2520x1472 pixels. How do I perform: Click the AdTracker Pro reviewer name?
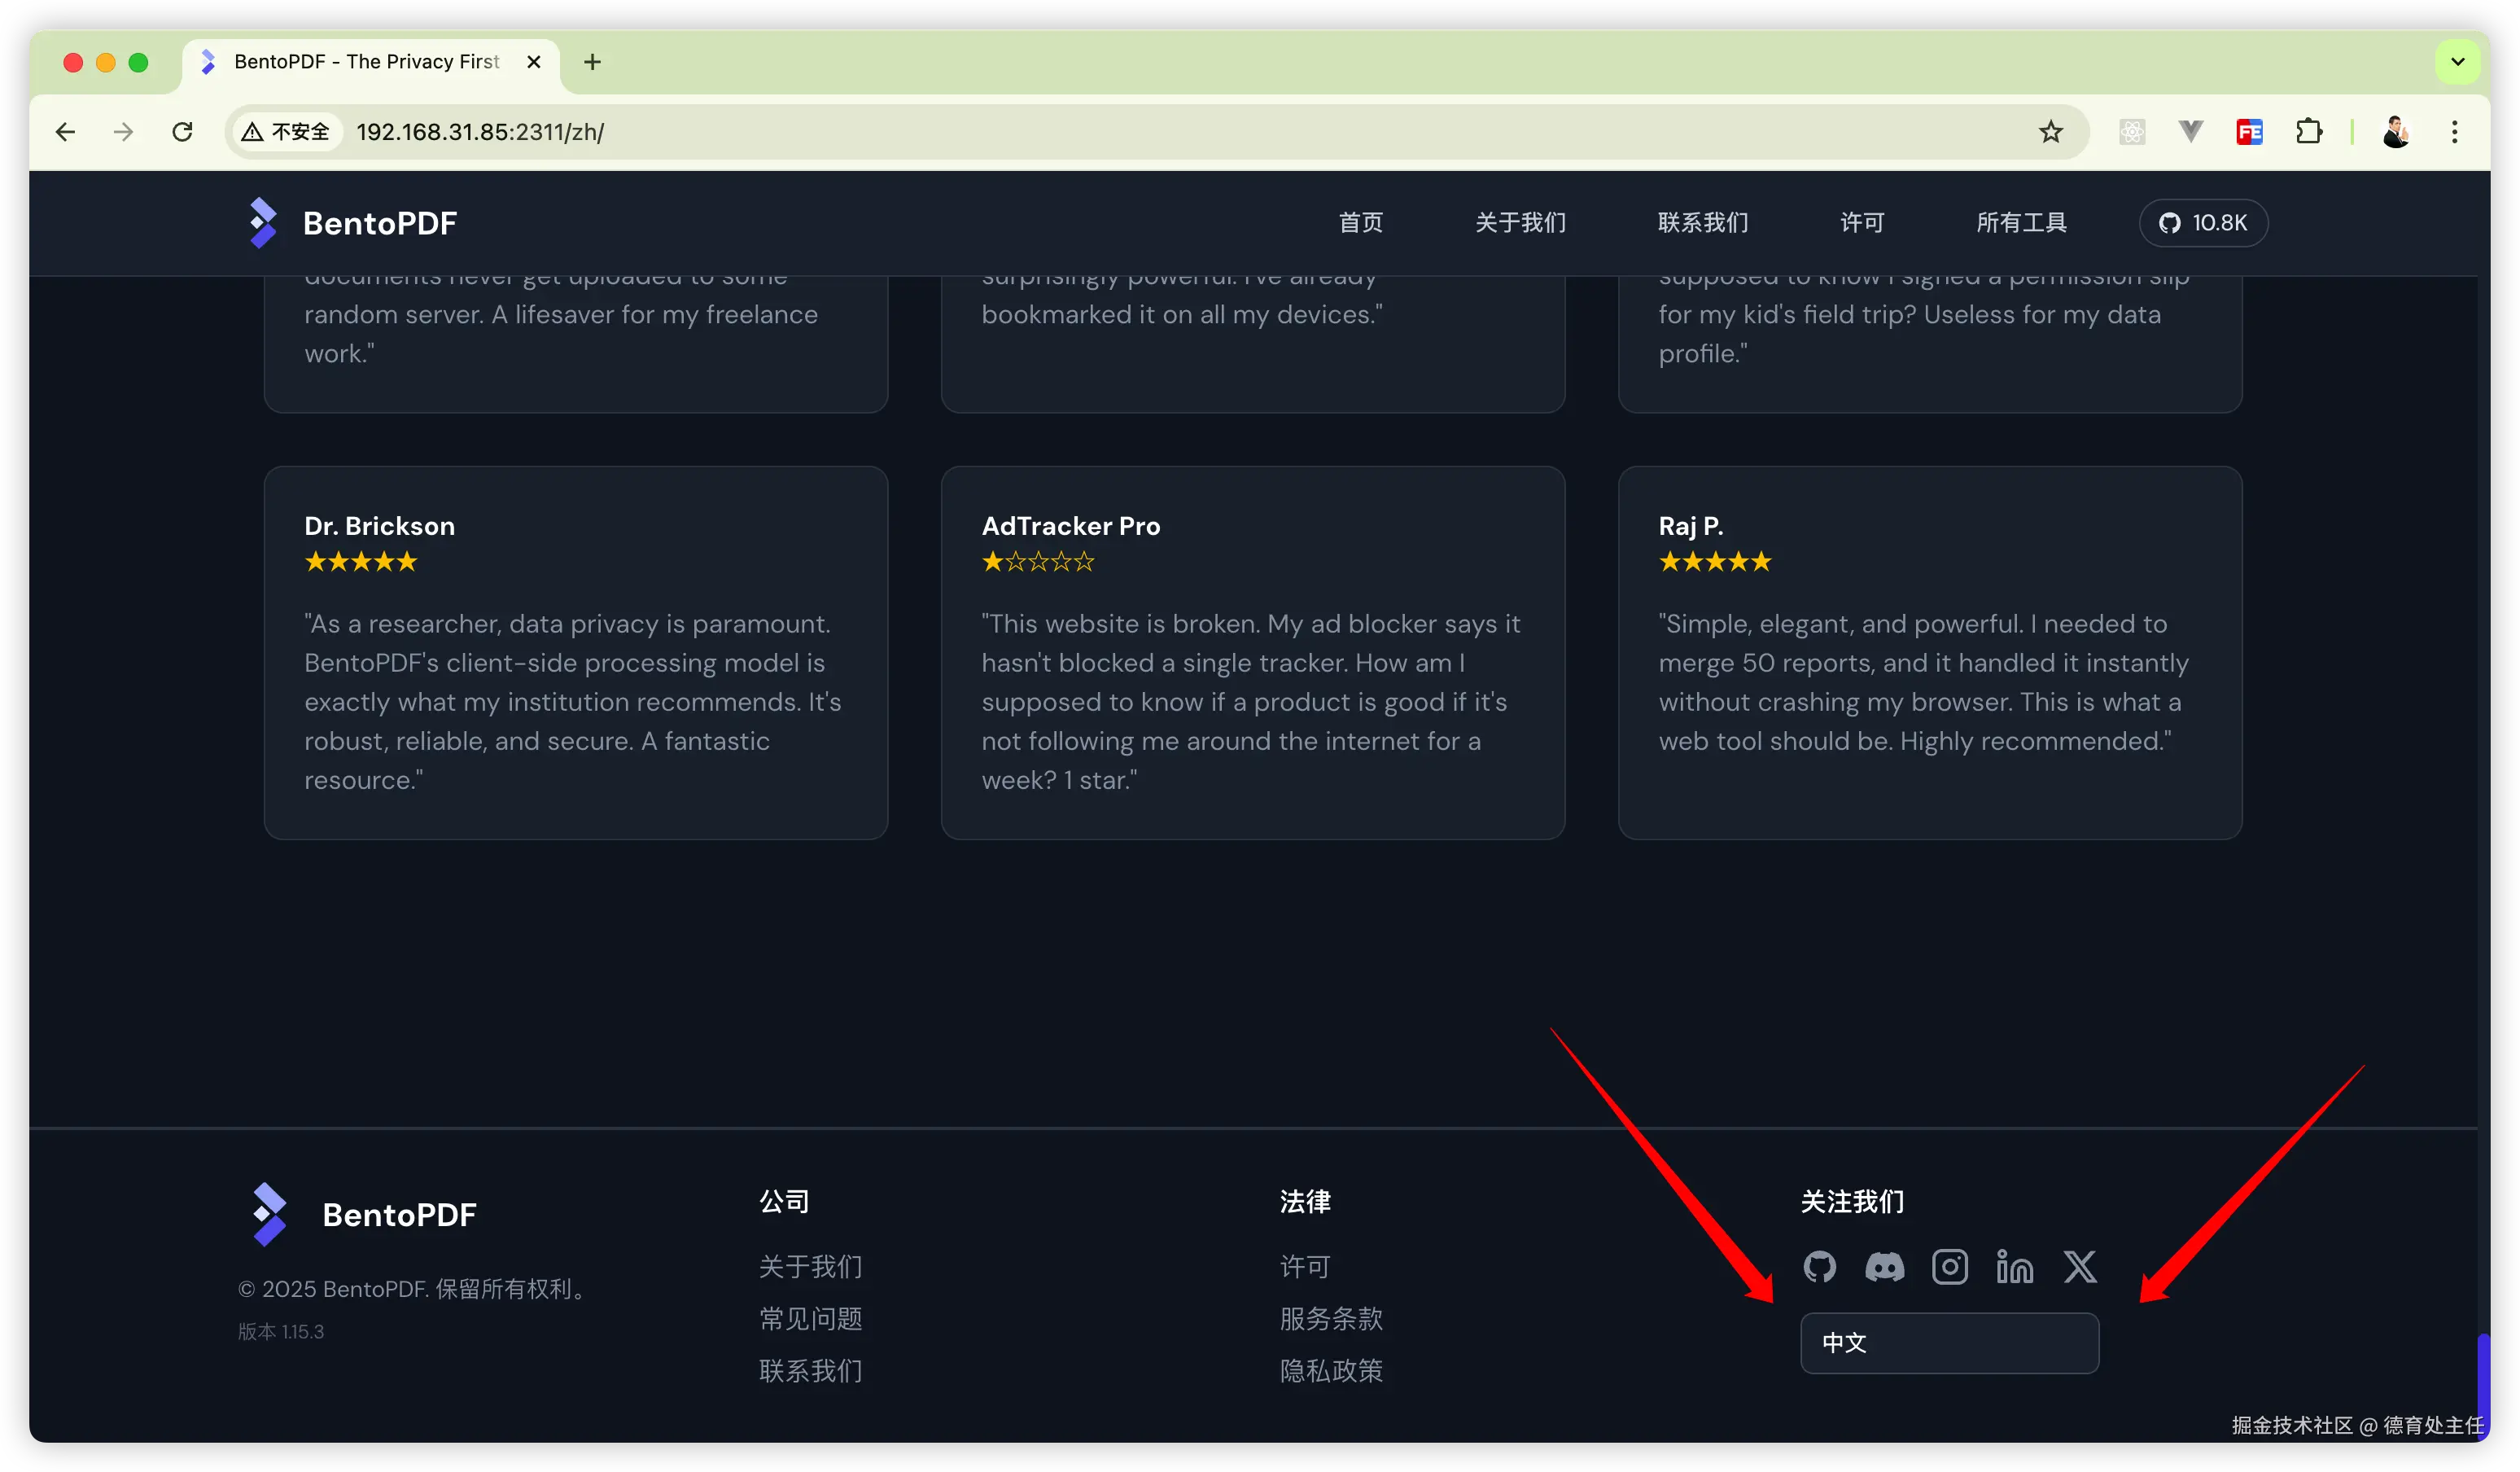[x=1070, y=526]
